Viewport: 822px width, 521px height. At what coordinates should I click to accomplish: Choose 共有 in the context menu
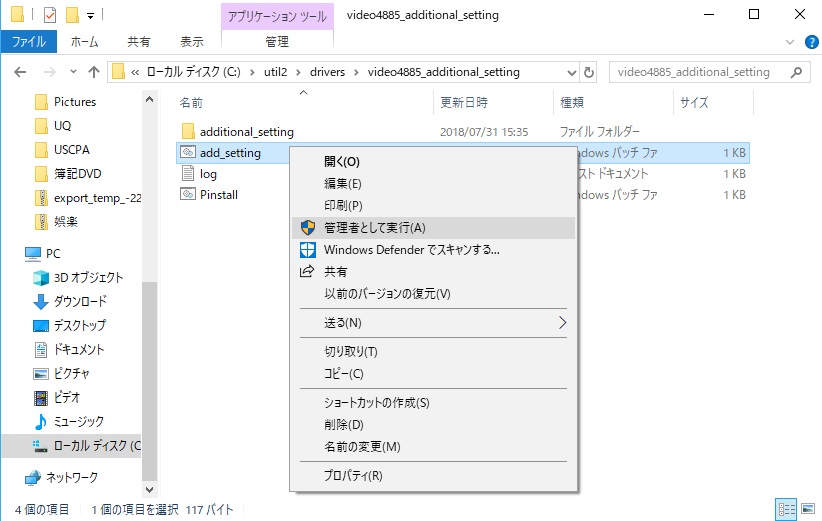tap(433, 272)
